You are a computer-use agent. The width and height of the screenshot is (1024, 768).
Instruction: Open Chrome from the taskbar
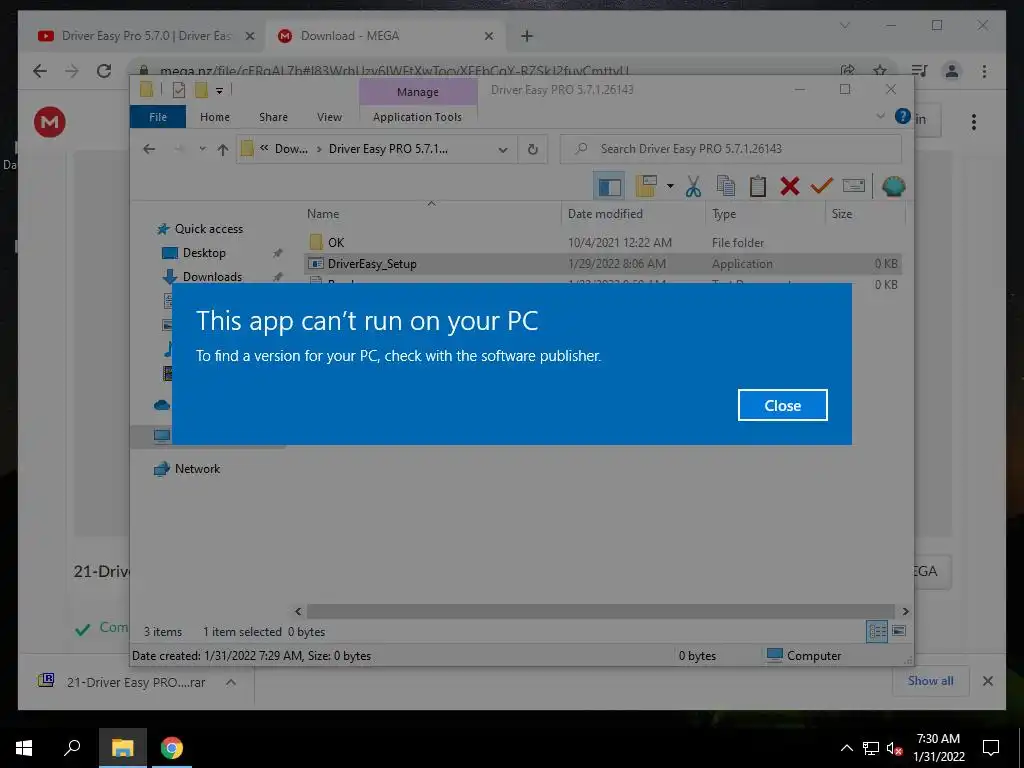click(172, 748)
